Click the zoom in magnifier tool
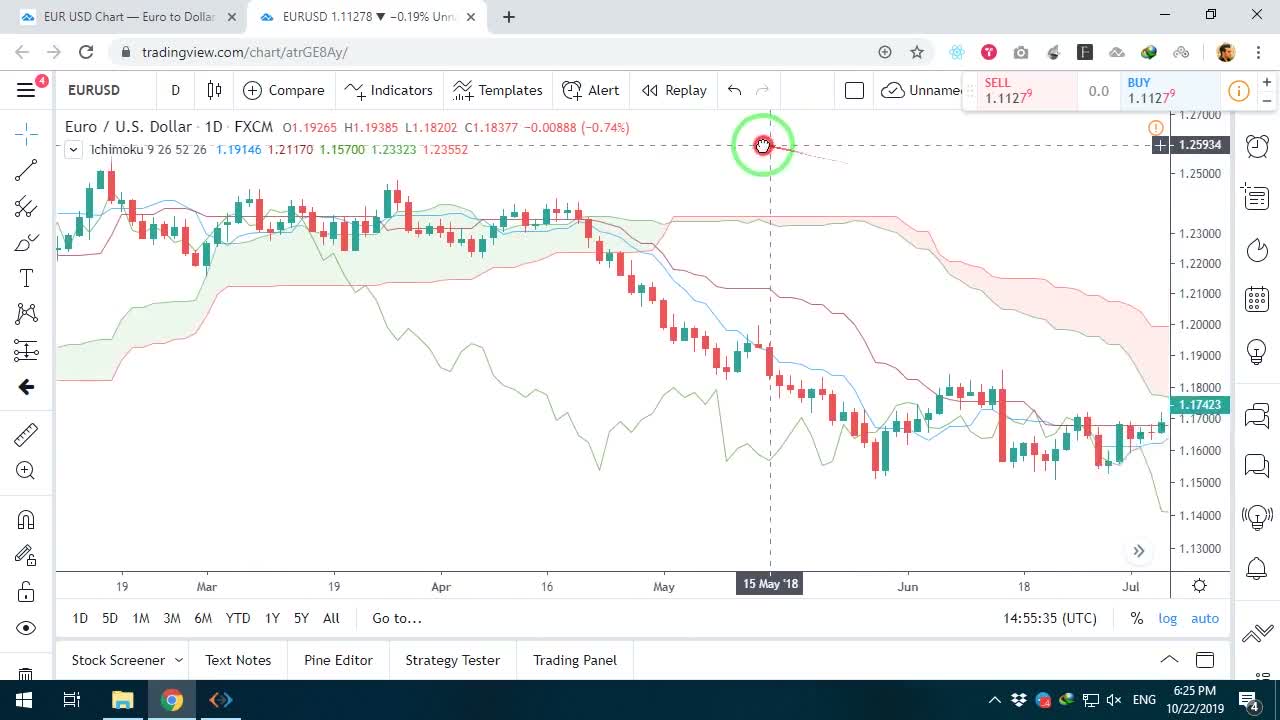This screenshot has height=720, width=1280. (26, 470)
